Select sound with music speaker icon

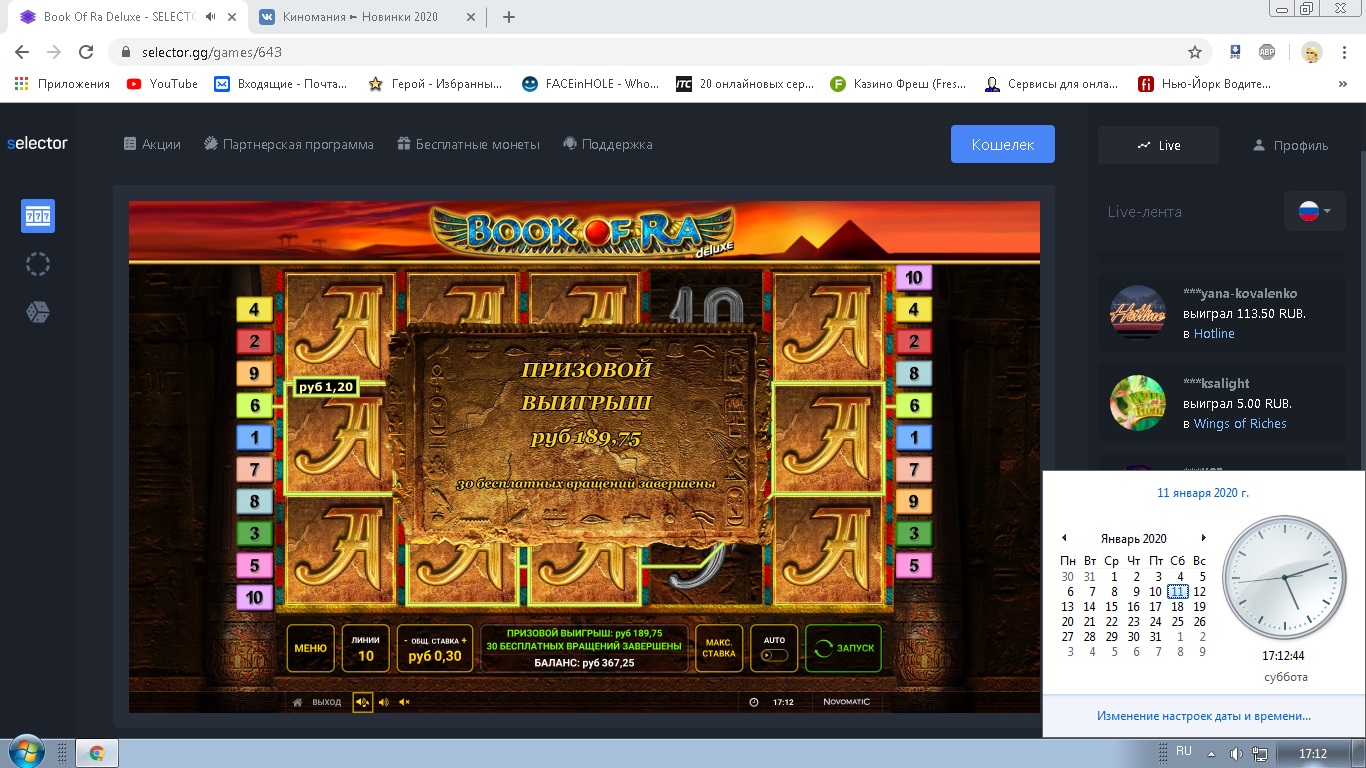click(362, 702)
